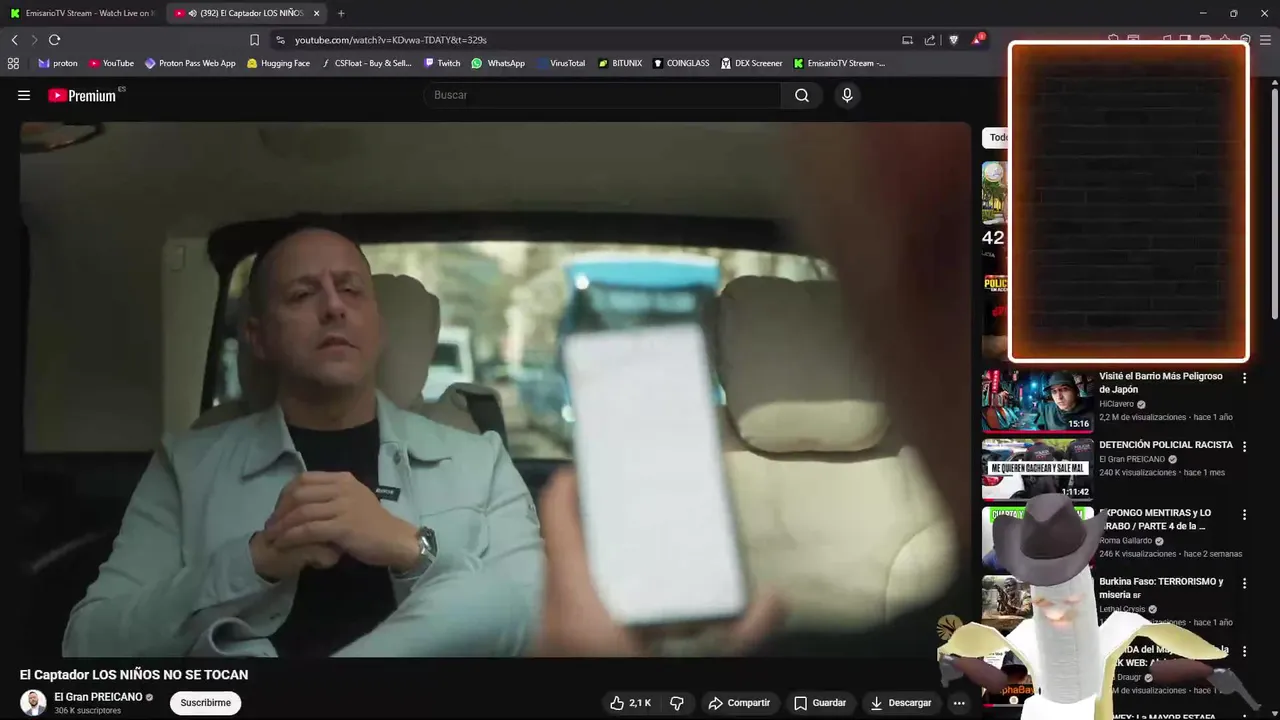Open the BITUNIX bookmark
The width and height of the screenshot is (1280, 720).
click(x=620, y=63)
